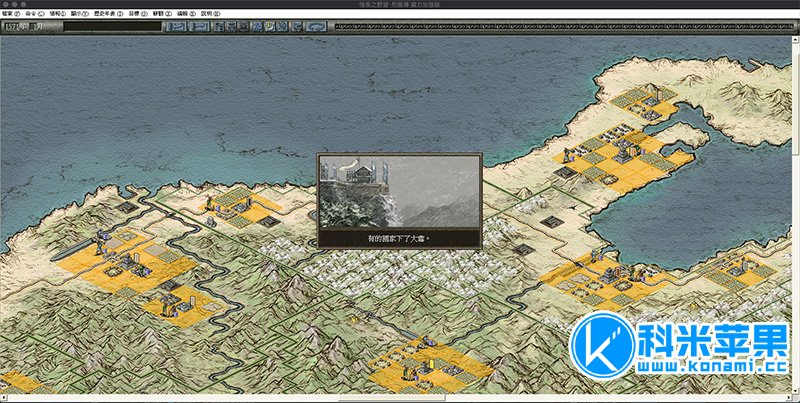The image size is (800, 403).
Task: Select the castle on the northern peninsula
Action: click(651, 101)
